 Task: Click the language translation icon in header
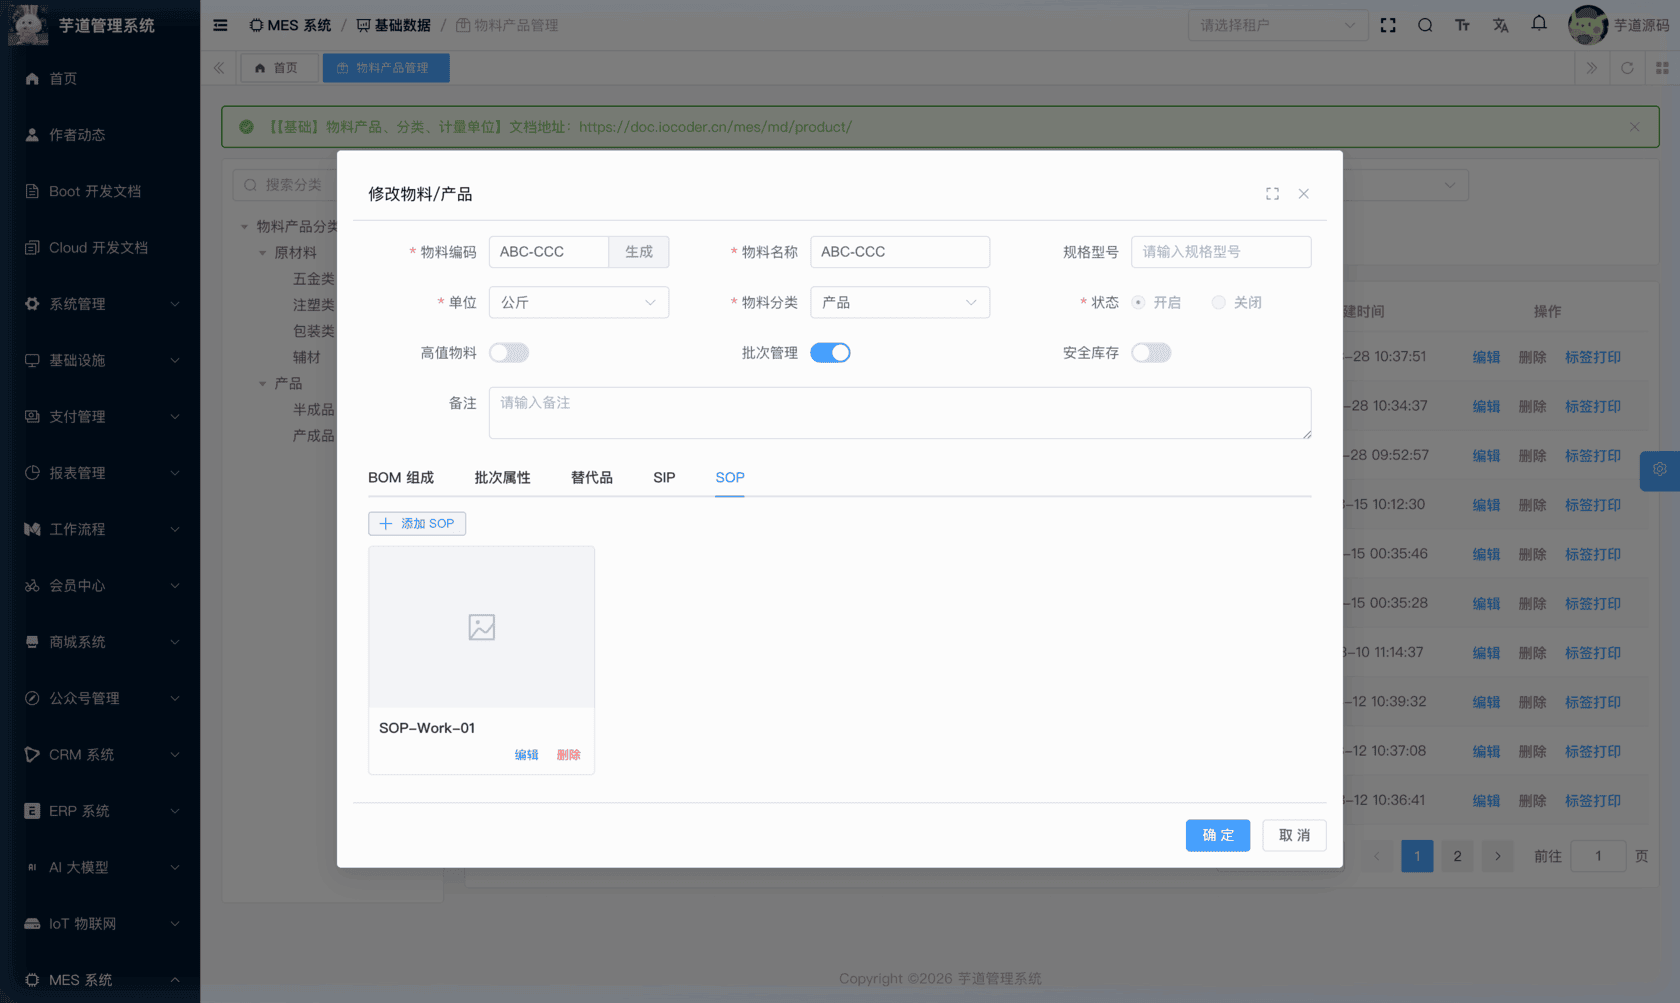coord(1500,25)
